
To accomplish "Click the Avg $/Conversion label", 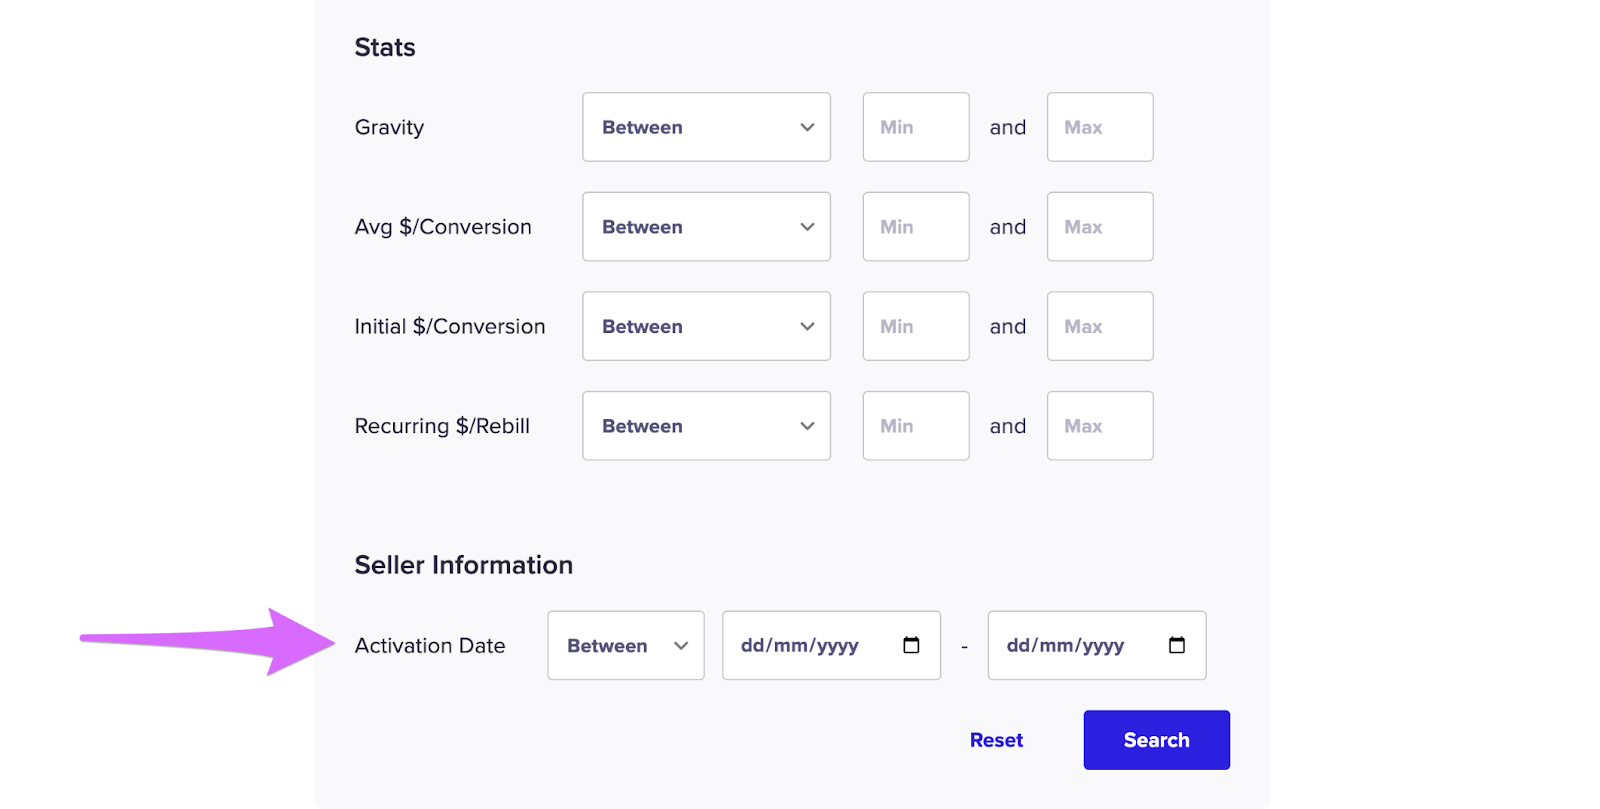I will (443, 227).
